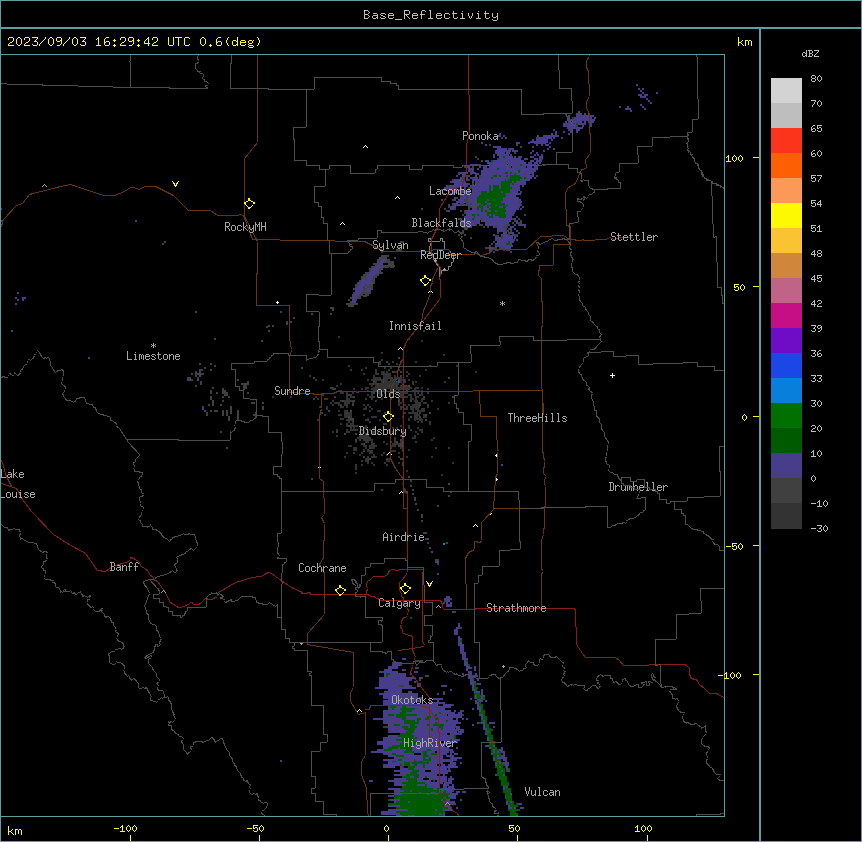Select the Drumheller map label
This screenshot has height=842, width=862.
[638, 487]
